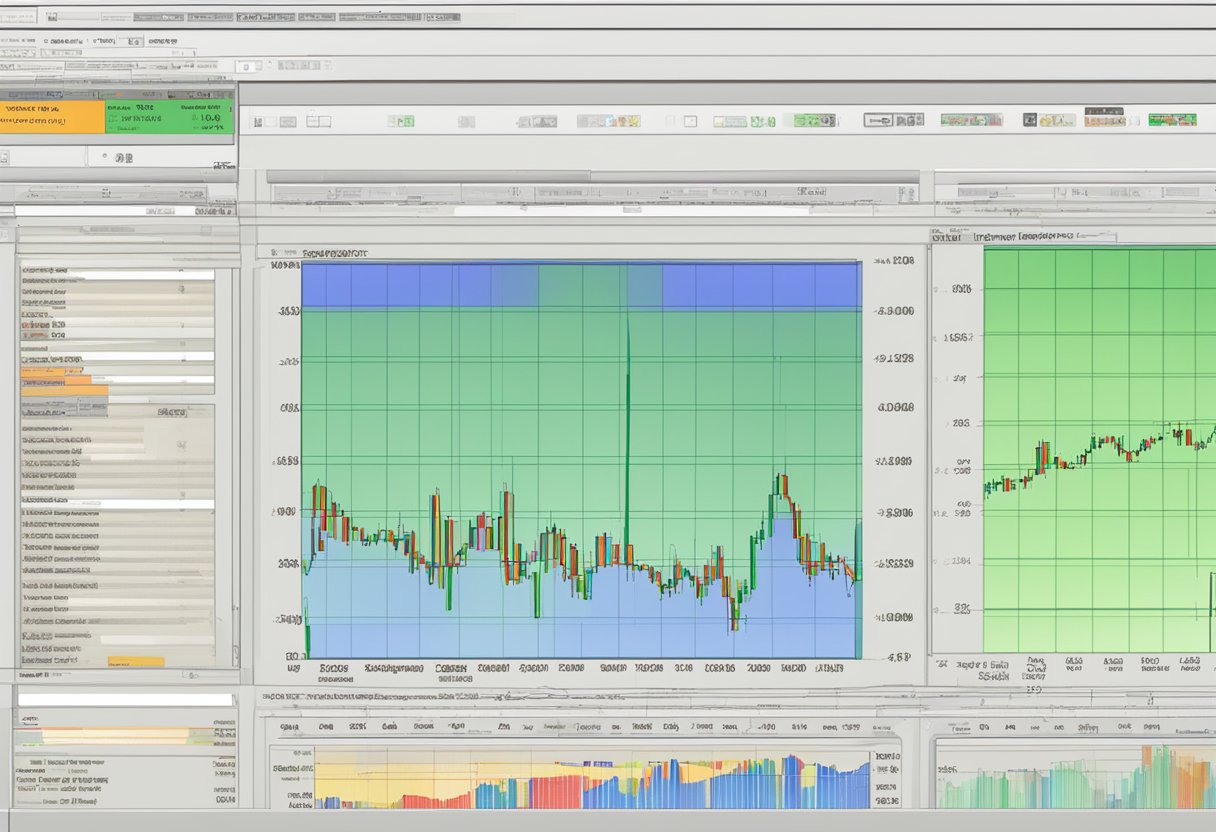
Task: Click the candlestick line in the right green chart
Action: [x=1100, y=445]
